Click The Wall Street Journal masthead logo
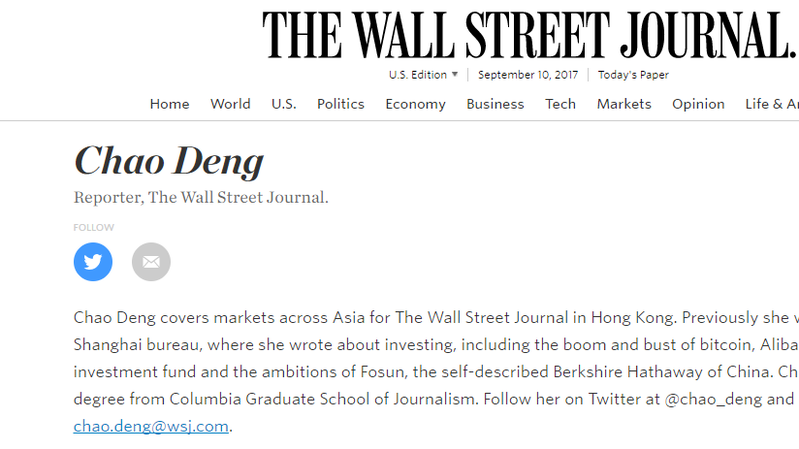799x449 pixels. click(x=529, y=35)
